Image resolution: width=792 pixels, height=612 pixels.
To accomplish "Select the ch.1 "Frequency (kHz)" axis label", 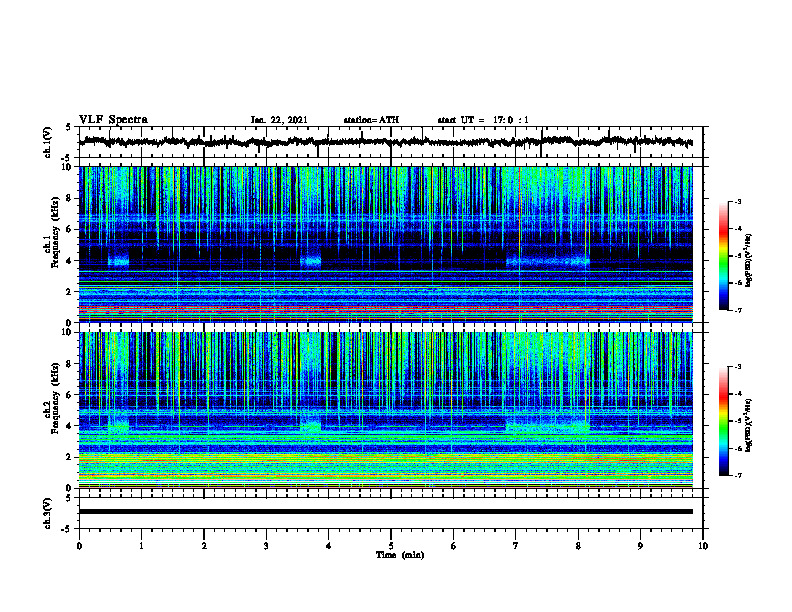I will coord(56,233).
